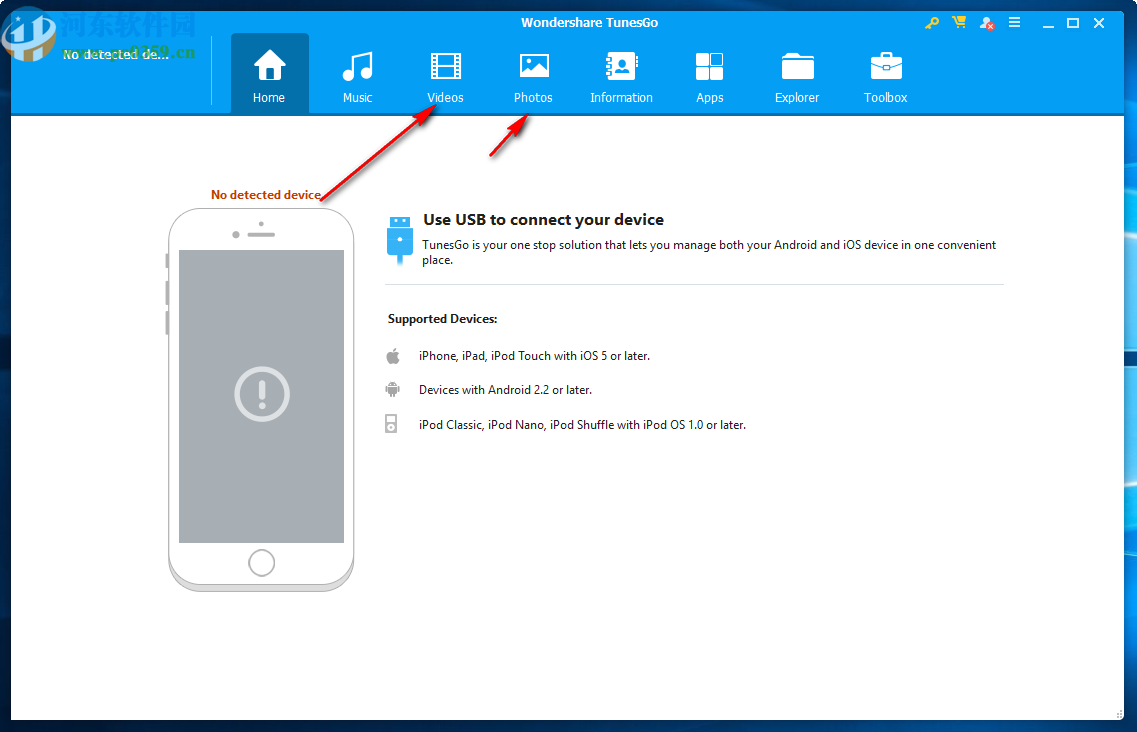
Task: Click the iPod Classic device icon
Action: tap(391, 424)
